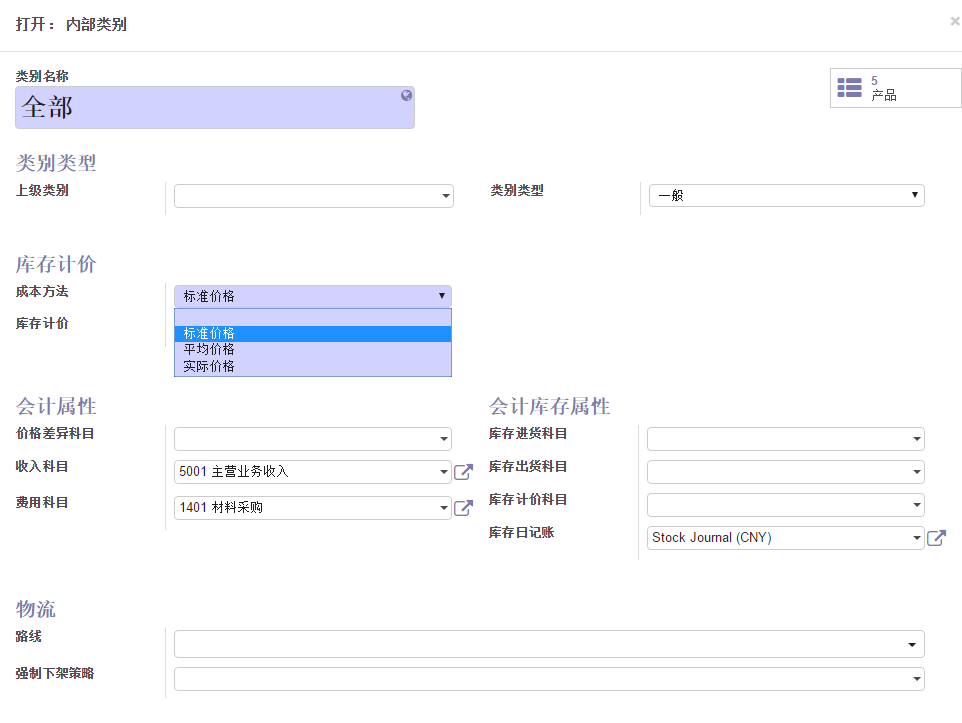Close the 内部类别 dialog
The height and width of the screenshot is (723, 962).
click(954, 20)
